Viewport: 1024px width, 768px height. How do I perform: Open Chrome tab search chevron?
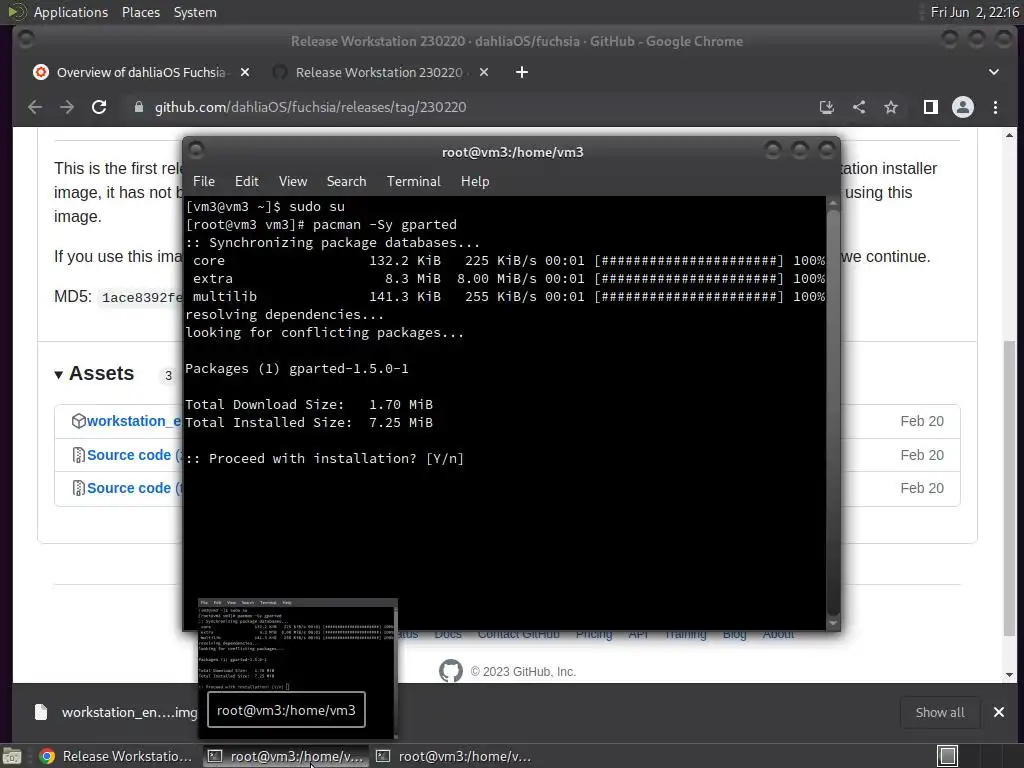click(993, 72)
